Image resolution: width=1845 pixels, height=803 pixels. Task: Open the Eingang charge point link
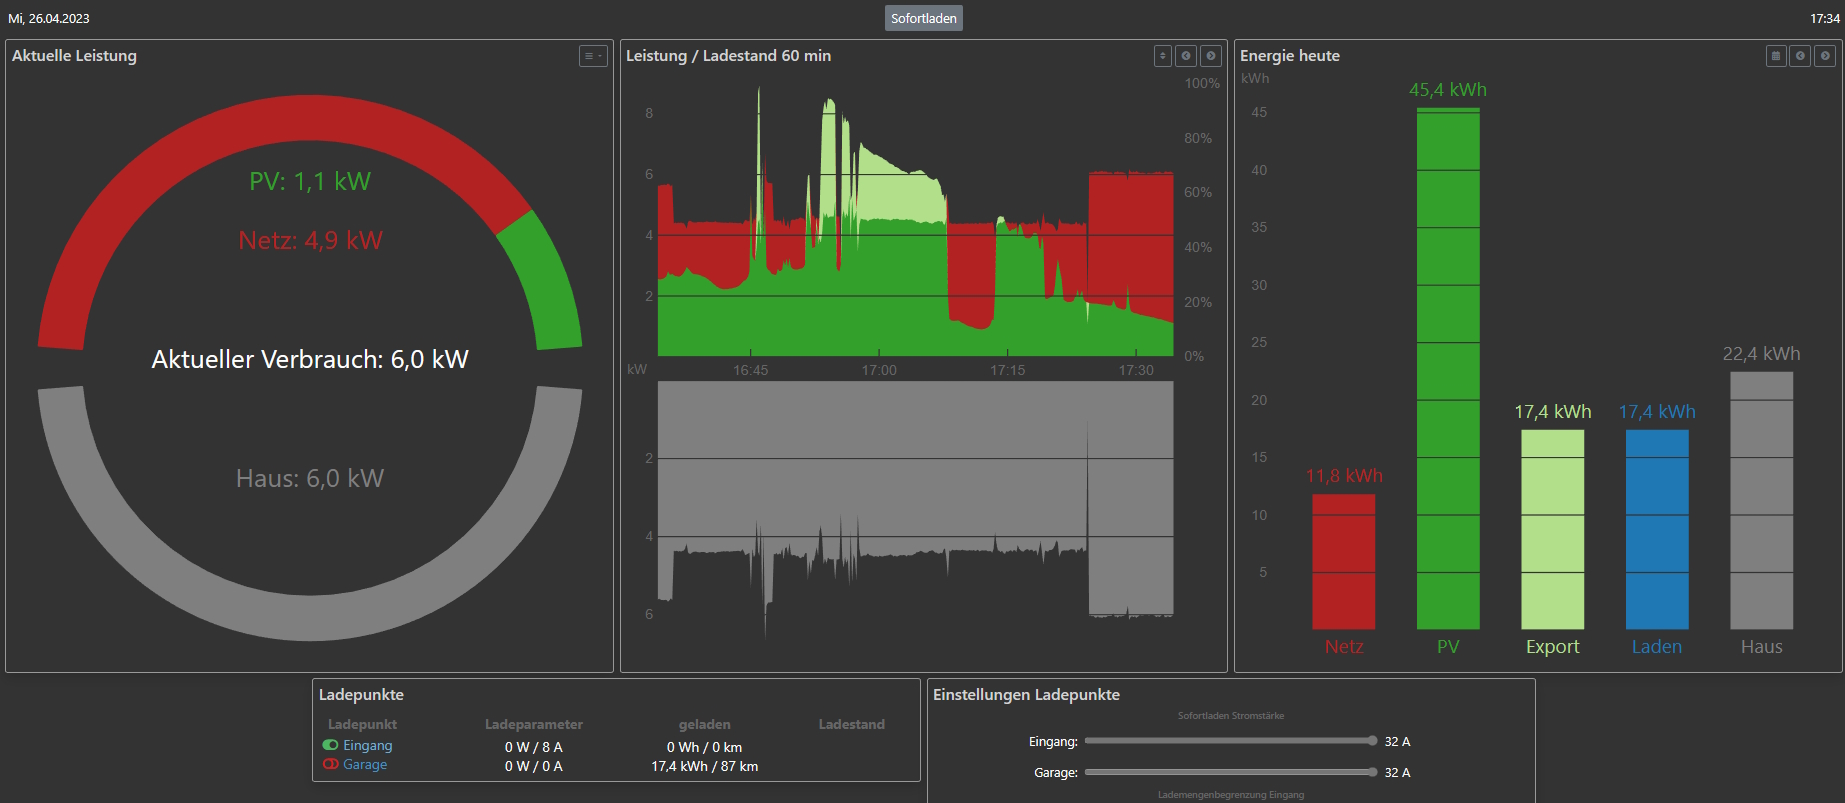coord(368,745)
